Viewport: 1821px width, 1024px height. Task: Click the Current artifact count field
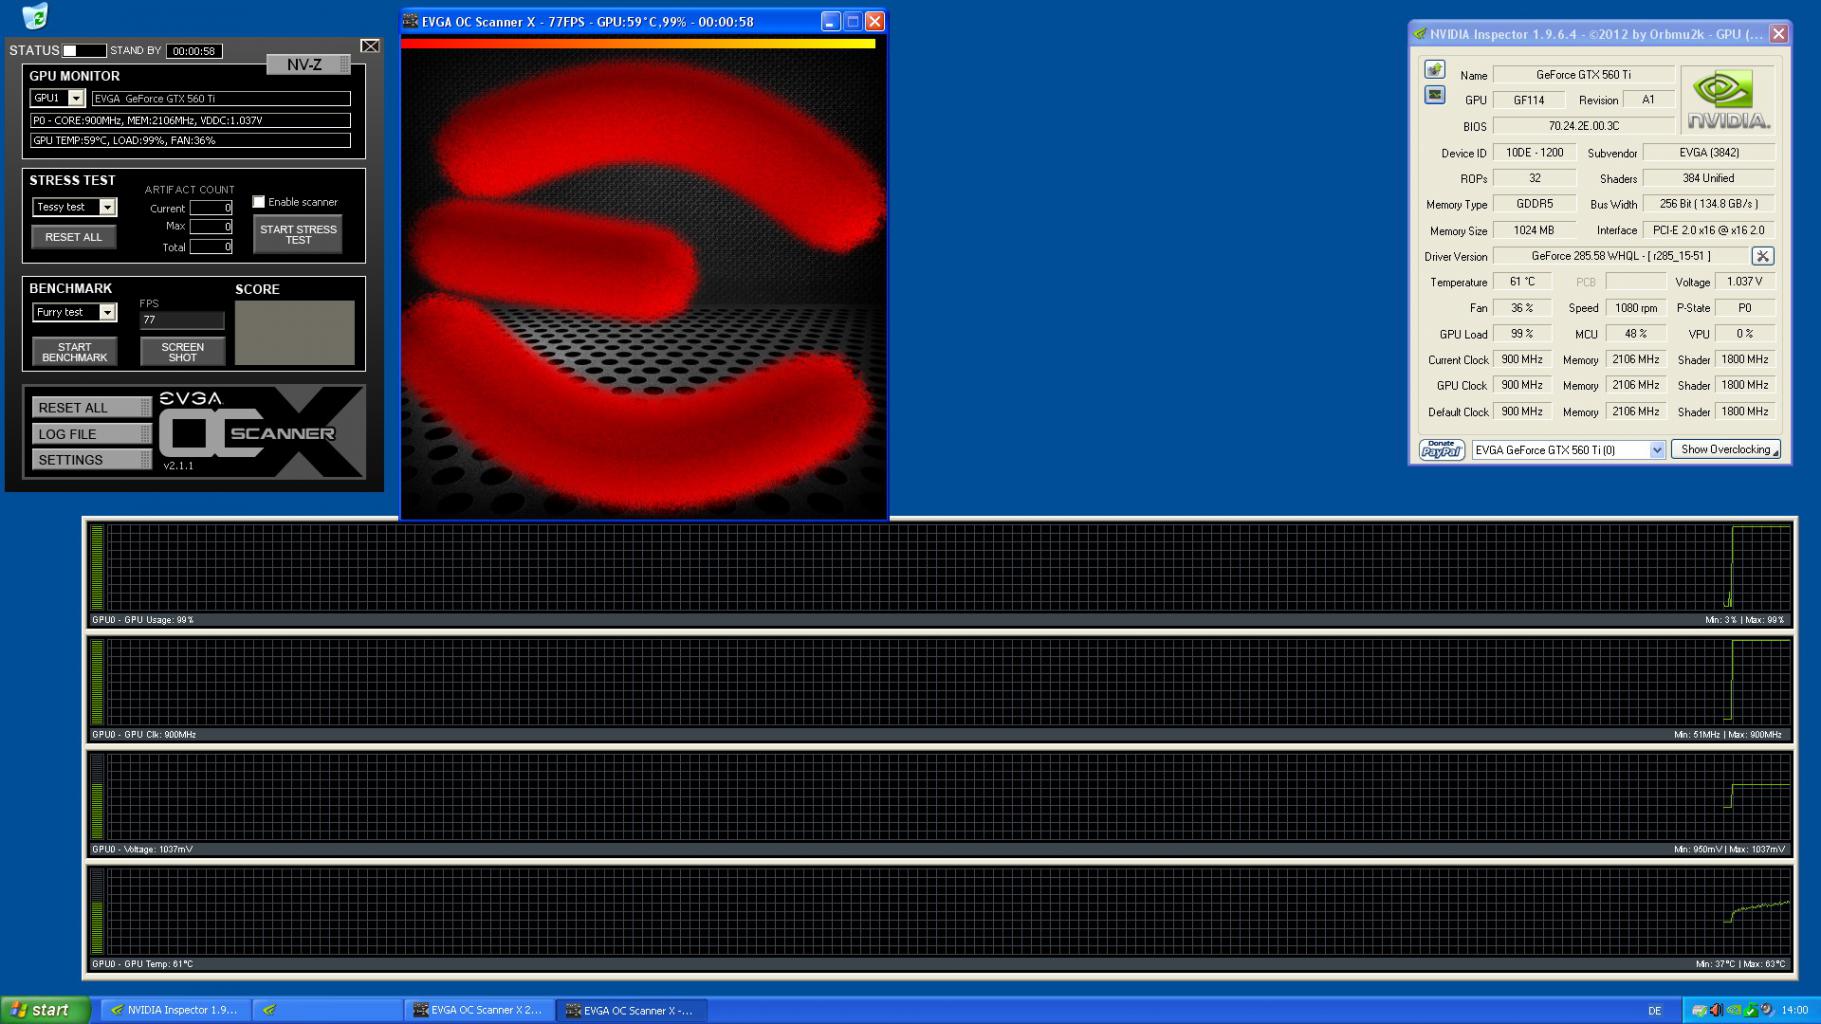click(211, 208)
